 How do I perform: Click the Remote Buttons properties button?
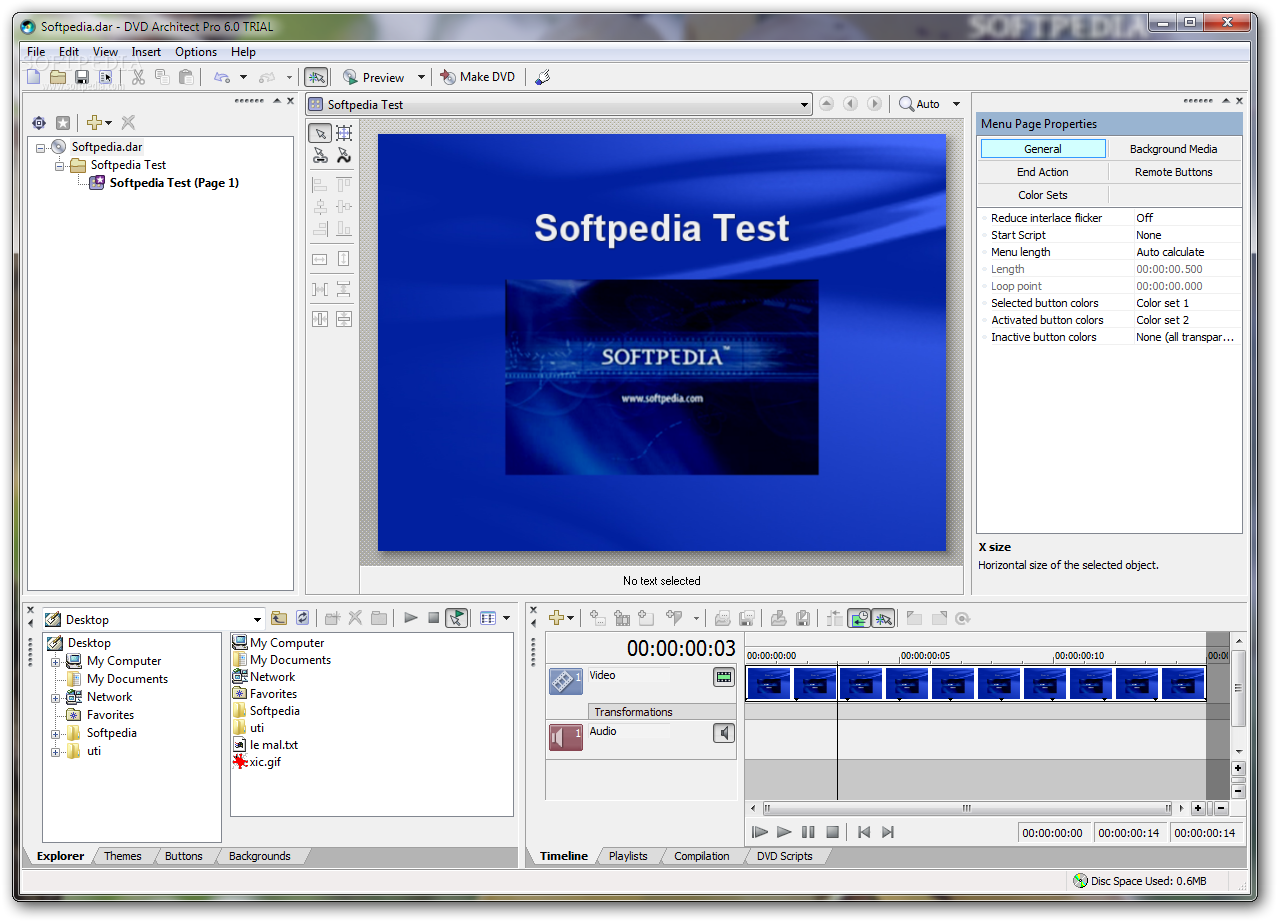pyautogui.click(x=1174, y=172)
